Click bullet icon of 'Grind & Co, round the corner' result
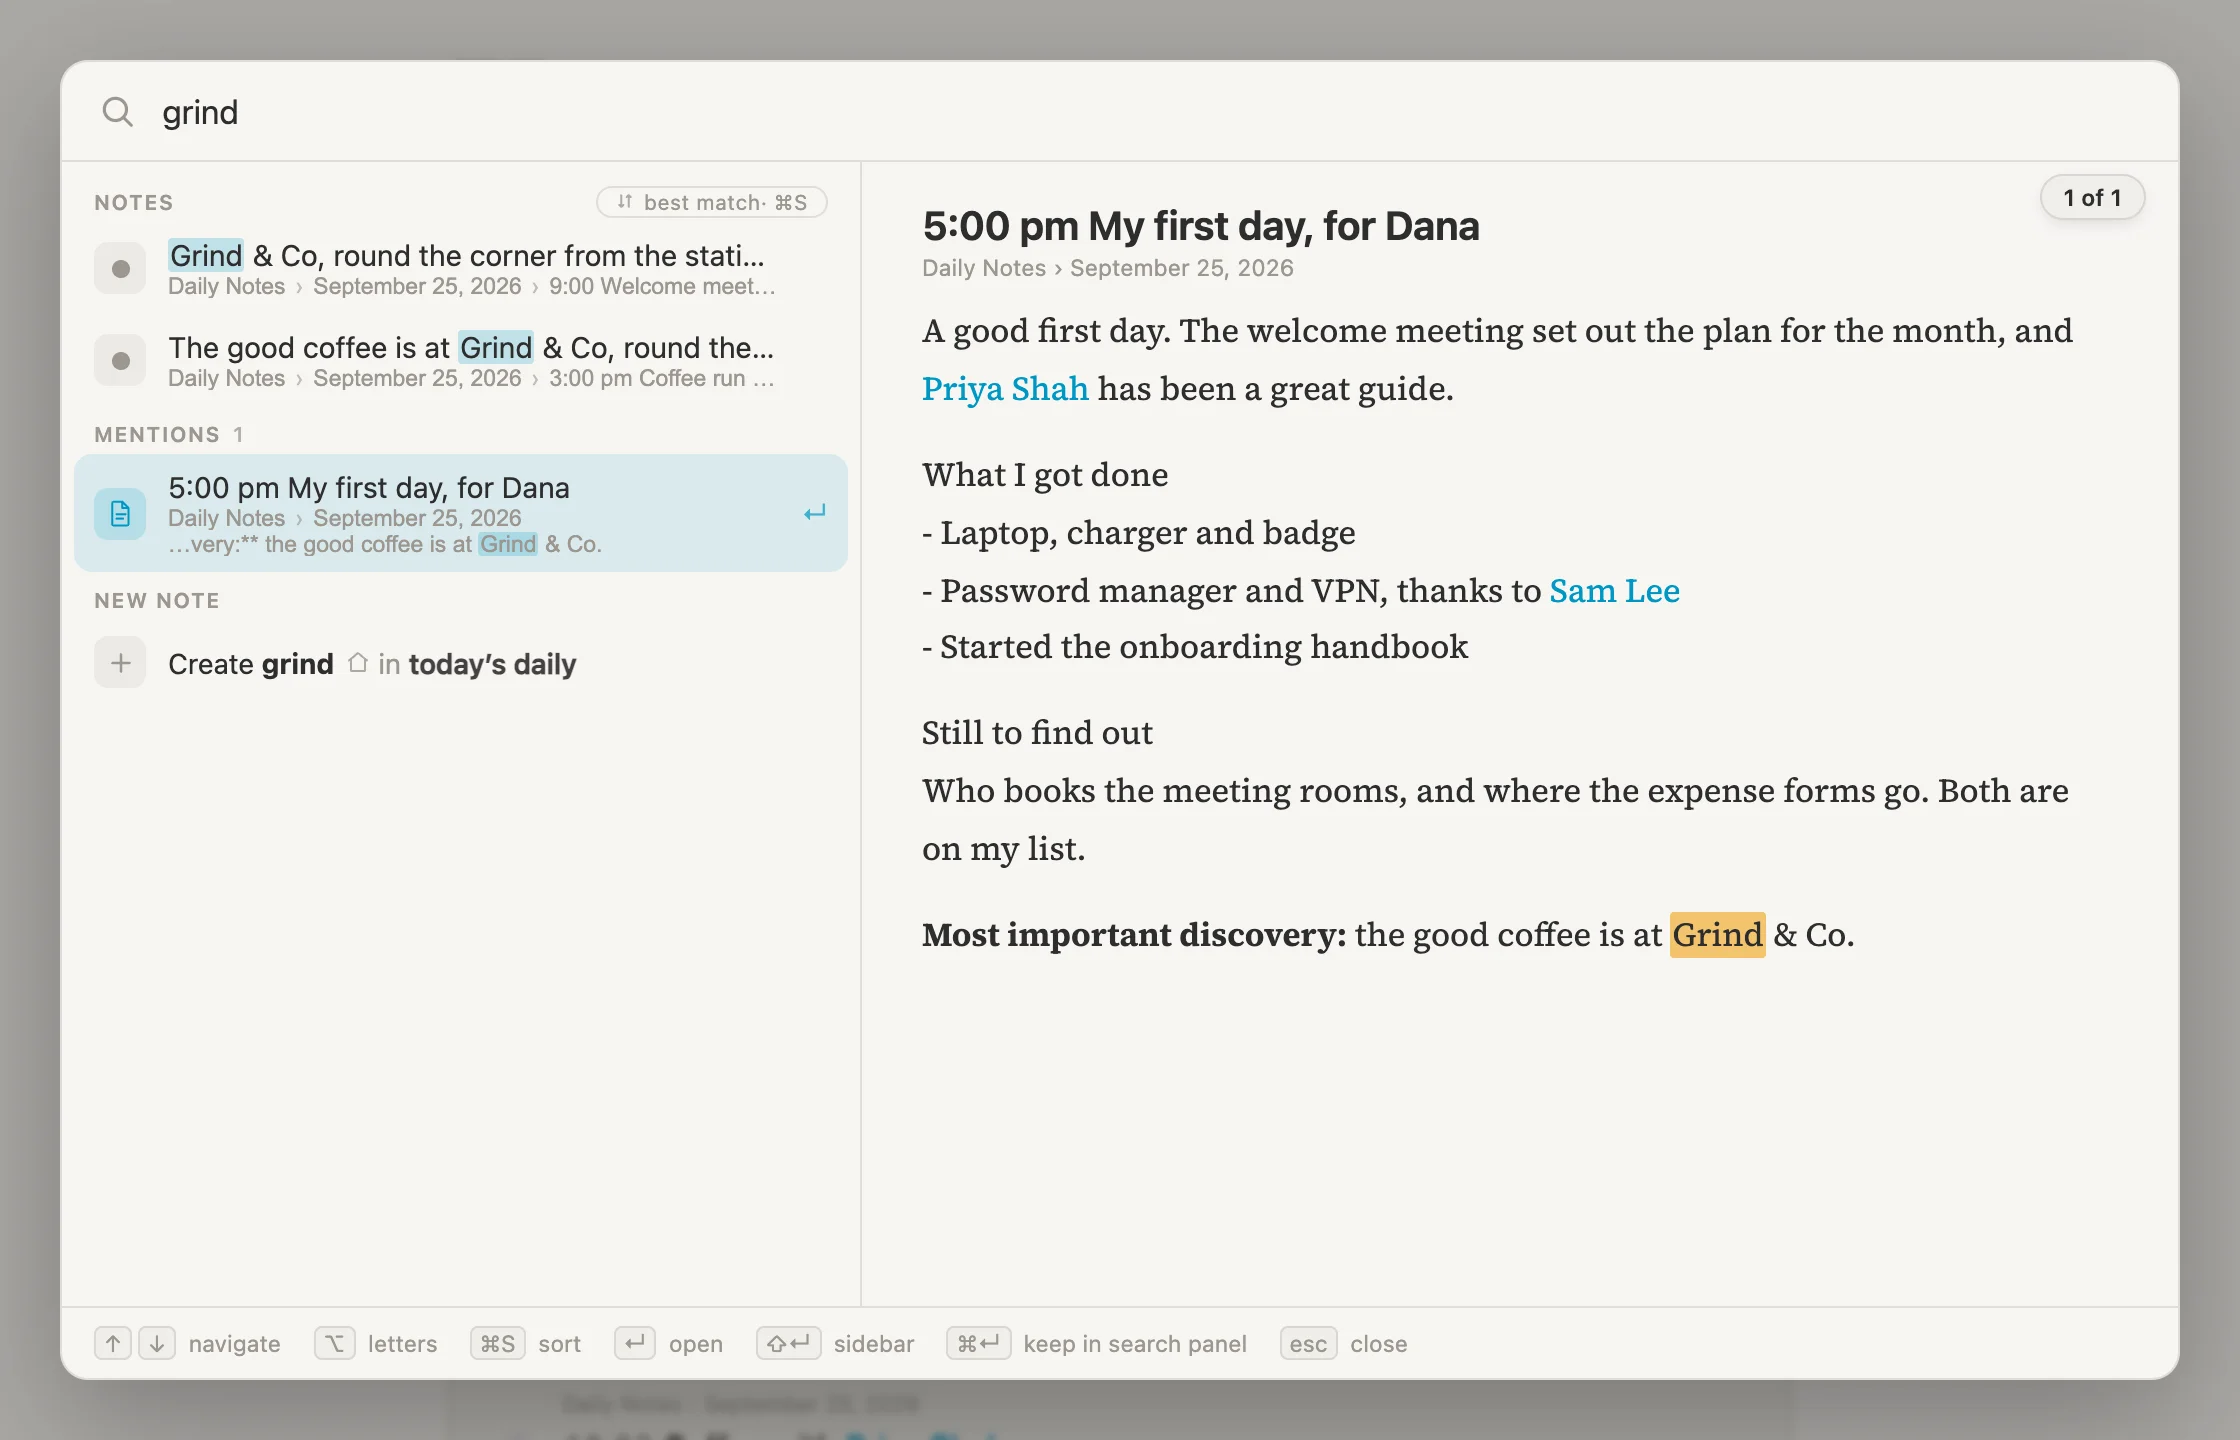 [120, 268]
